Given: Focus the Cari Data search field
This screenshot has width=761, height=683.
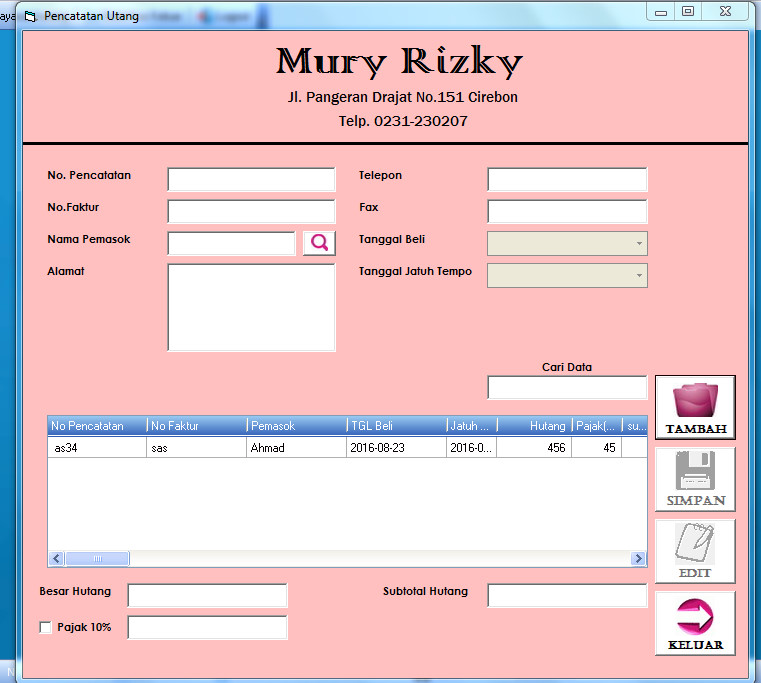Looking at the screenshot, I should click(566, 388).
